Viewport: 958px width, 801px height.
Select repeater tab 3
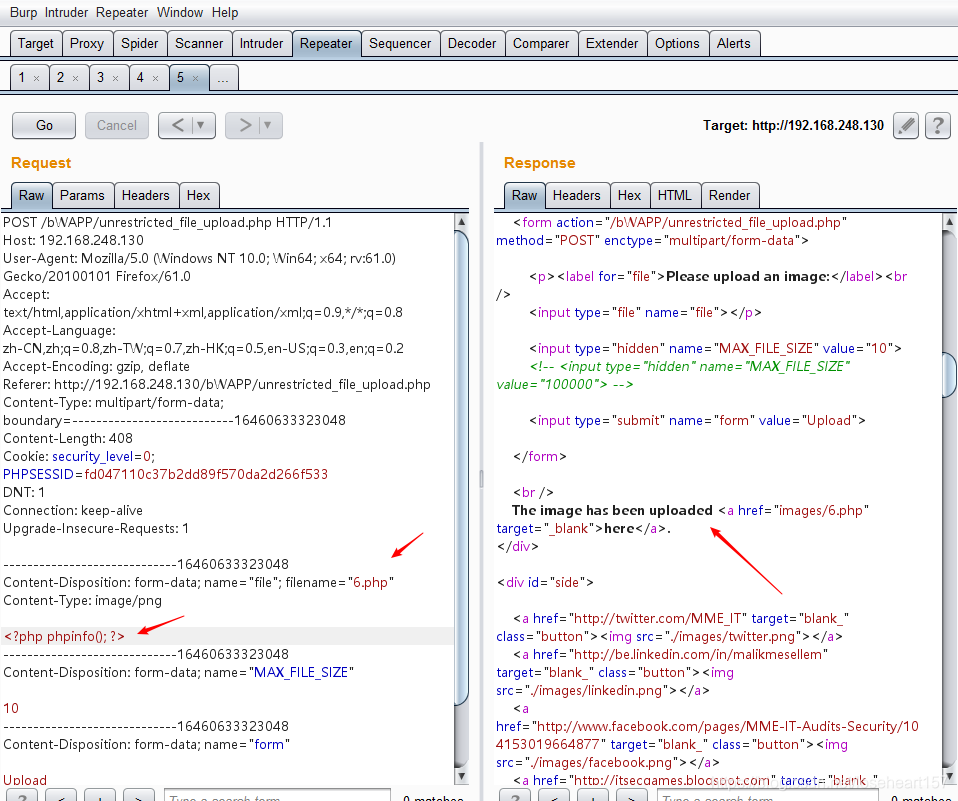coord(101,78)
